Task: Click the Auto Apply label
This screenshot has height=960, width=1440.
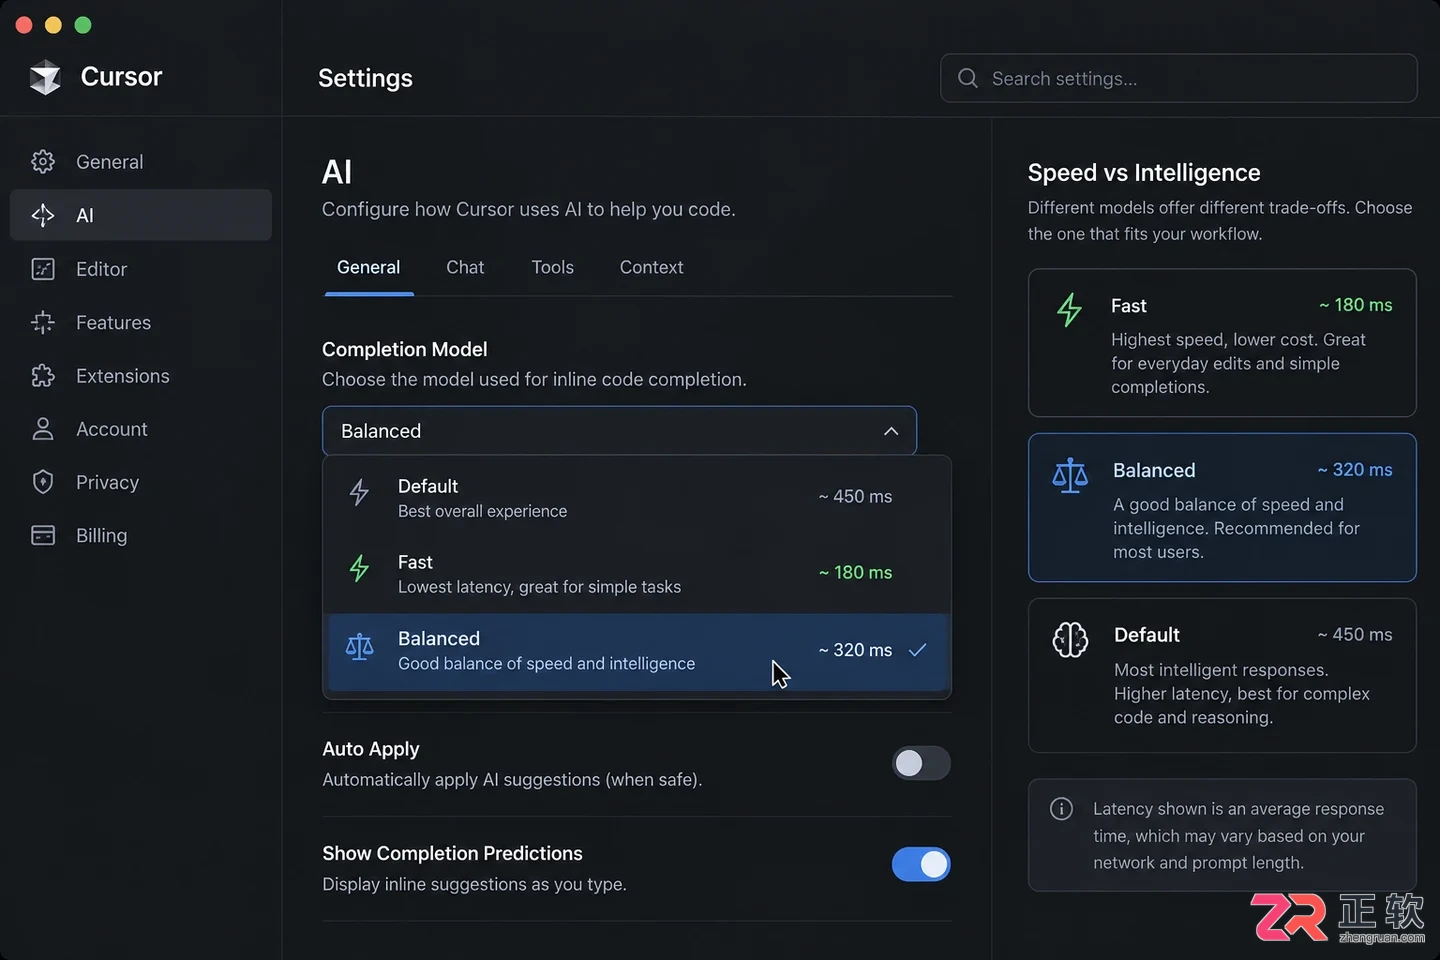Action: pos(371,749)
